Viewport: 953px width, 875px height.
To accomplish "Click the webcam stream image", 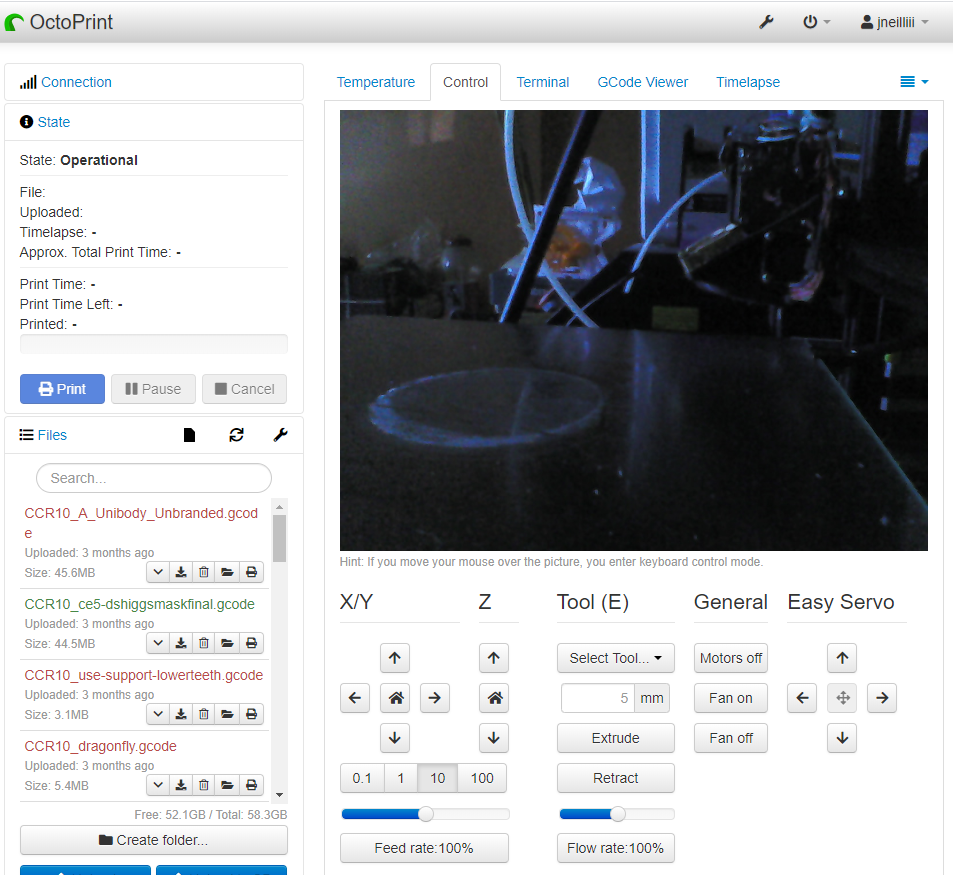I will coord(633,330).
